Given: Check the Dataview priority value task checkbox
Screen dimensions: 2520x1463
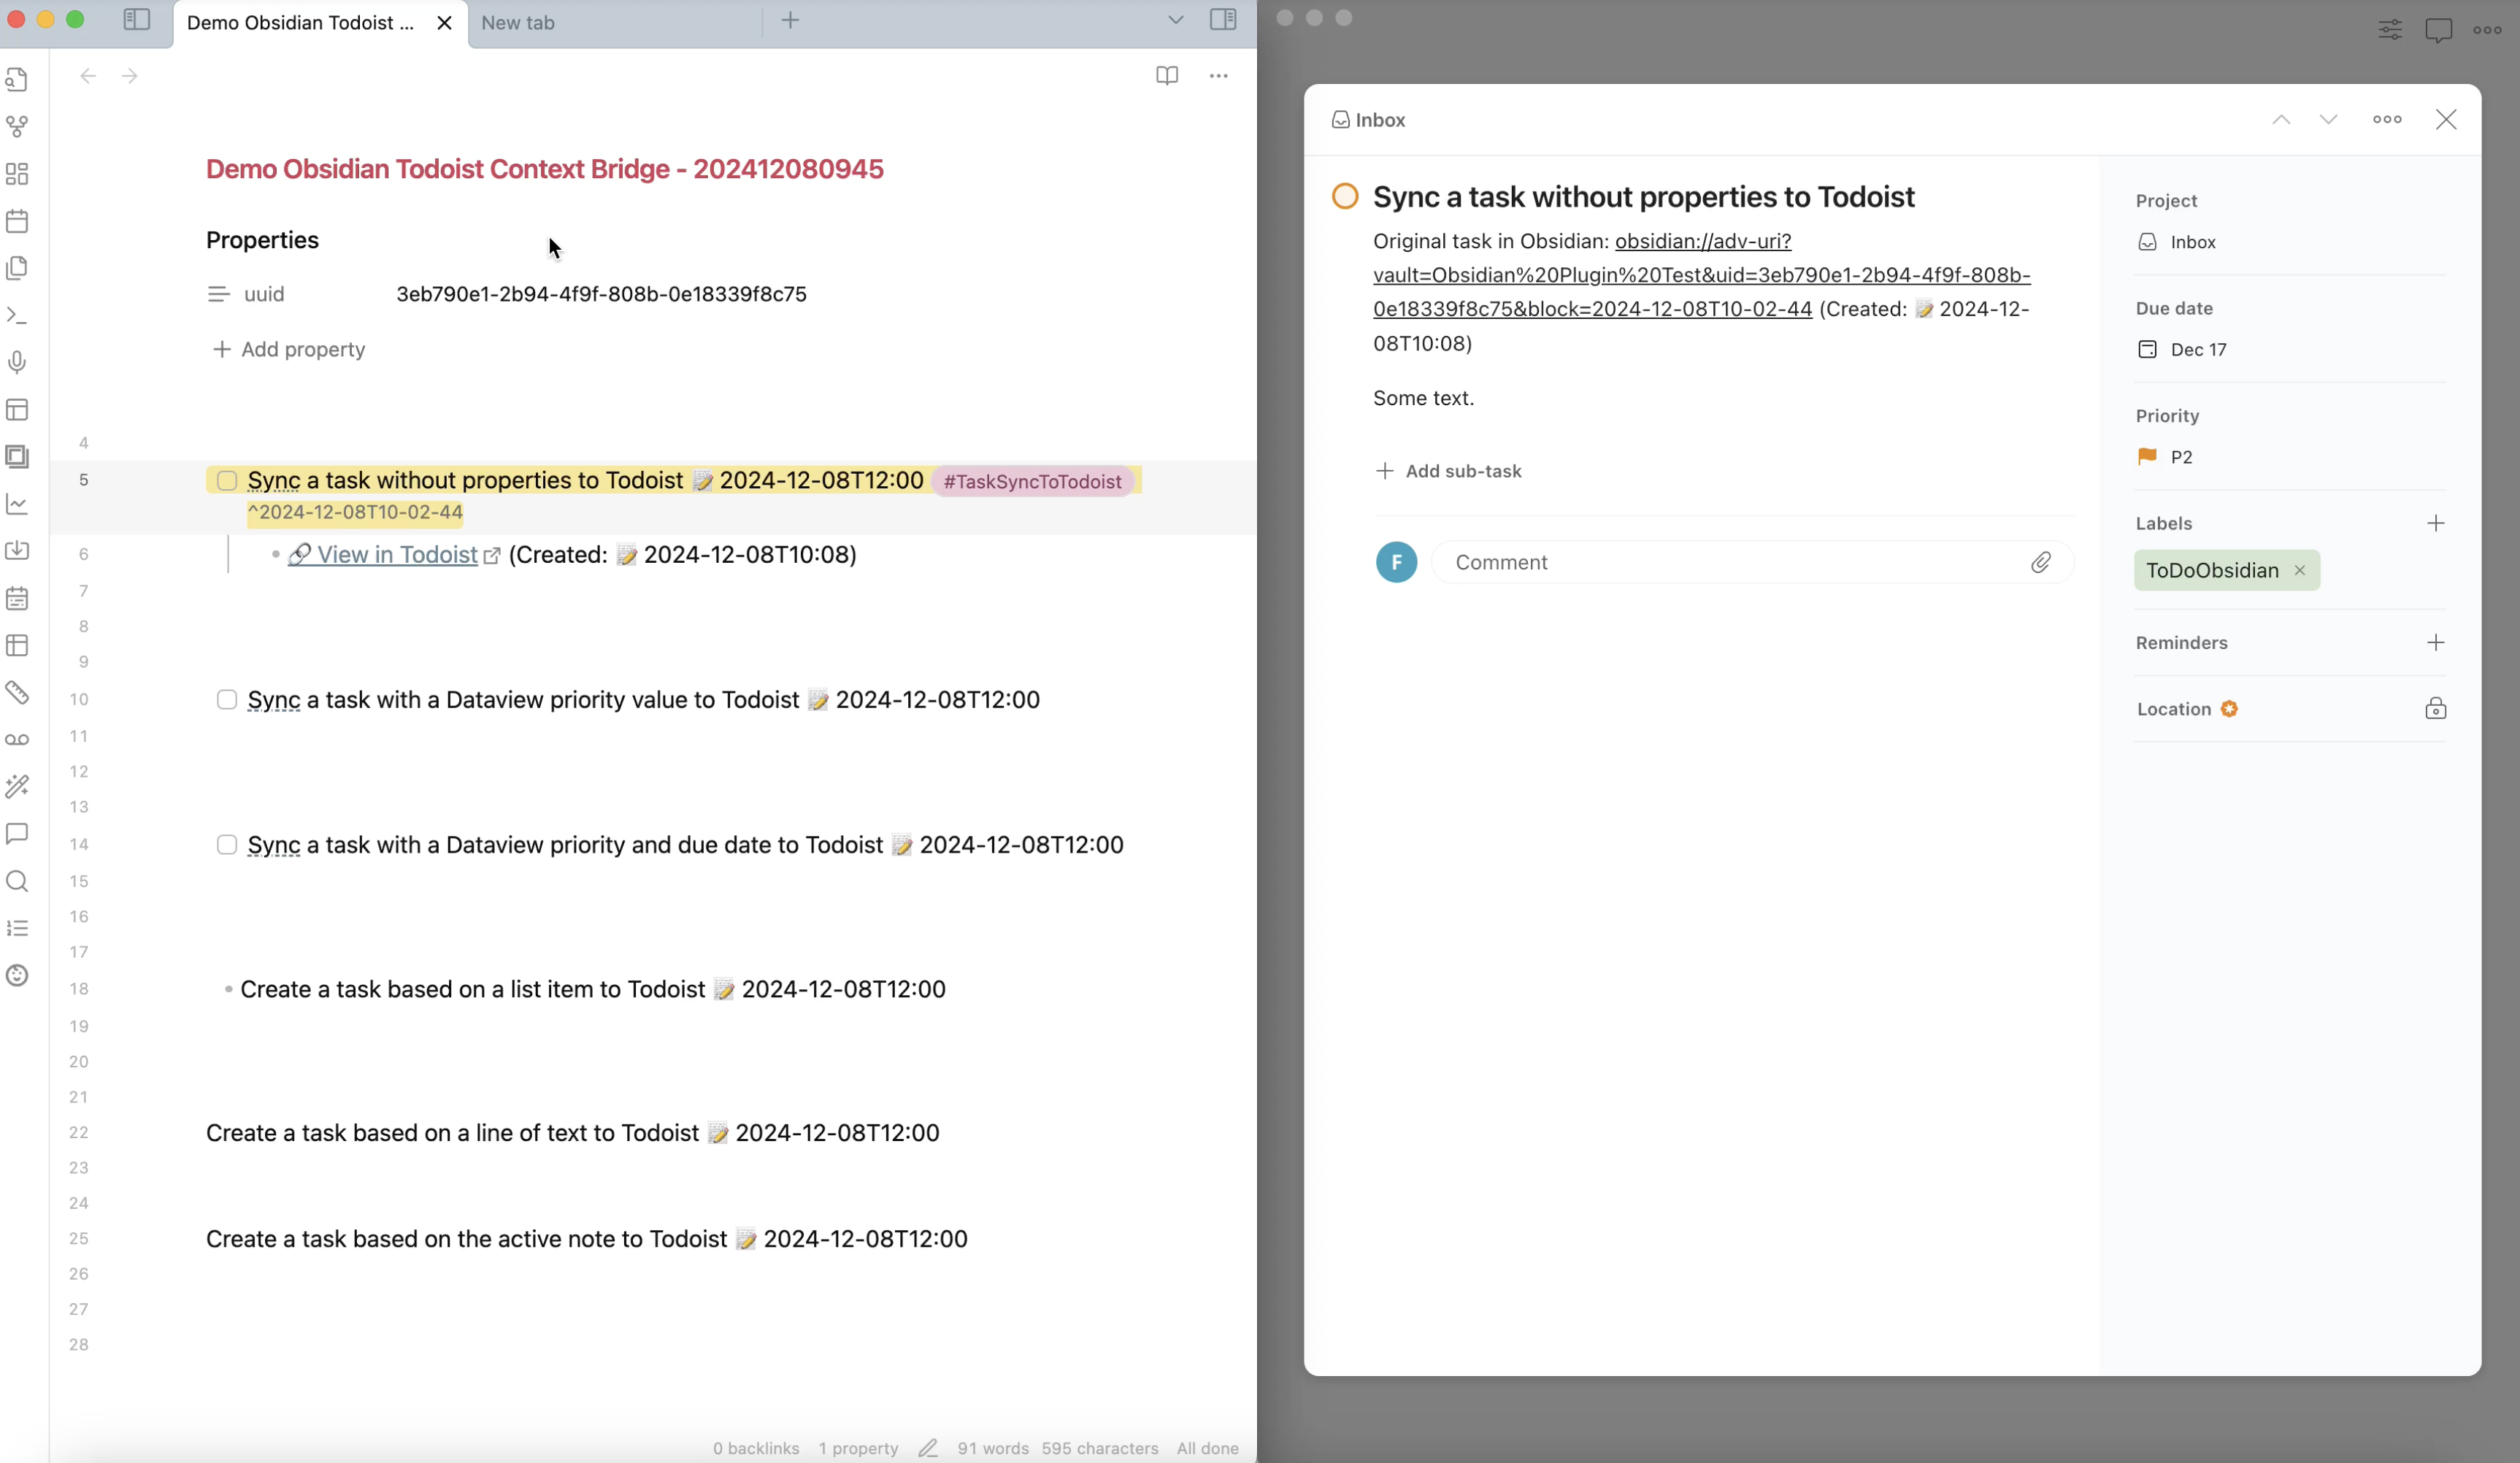Looking at the screenshot, I should coord(227,700).
